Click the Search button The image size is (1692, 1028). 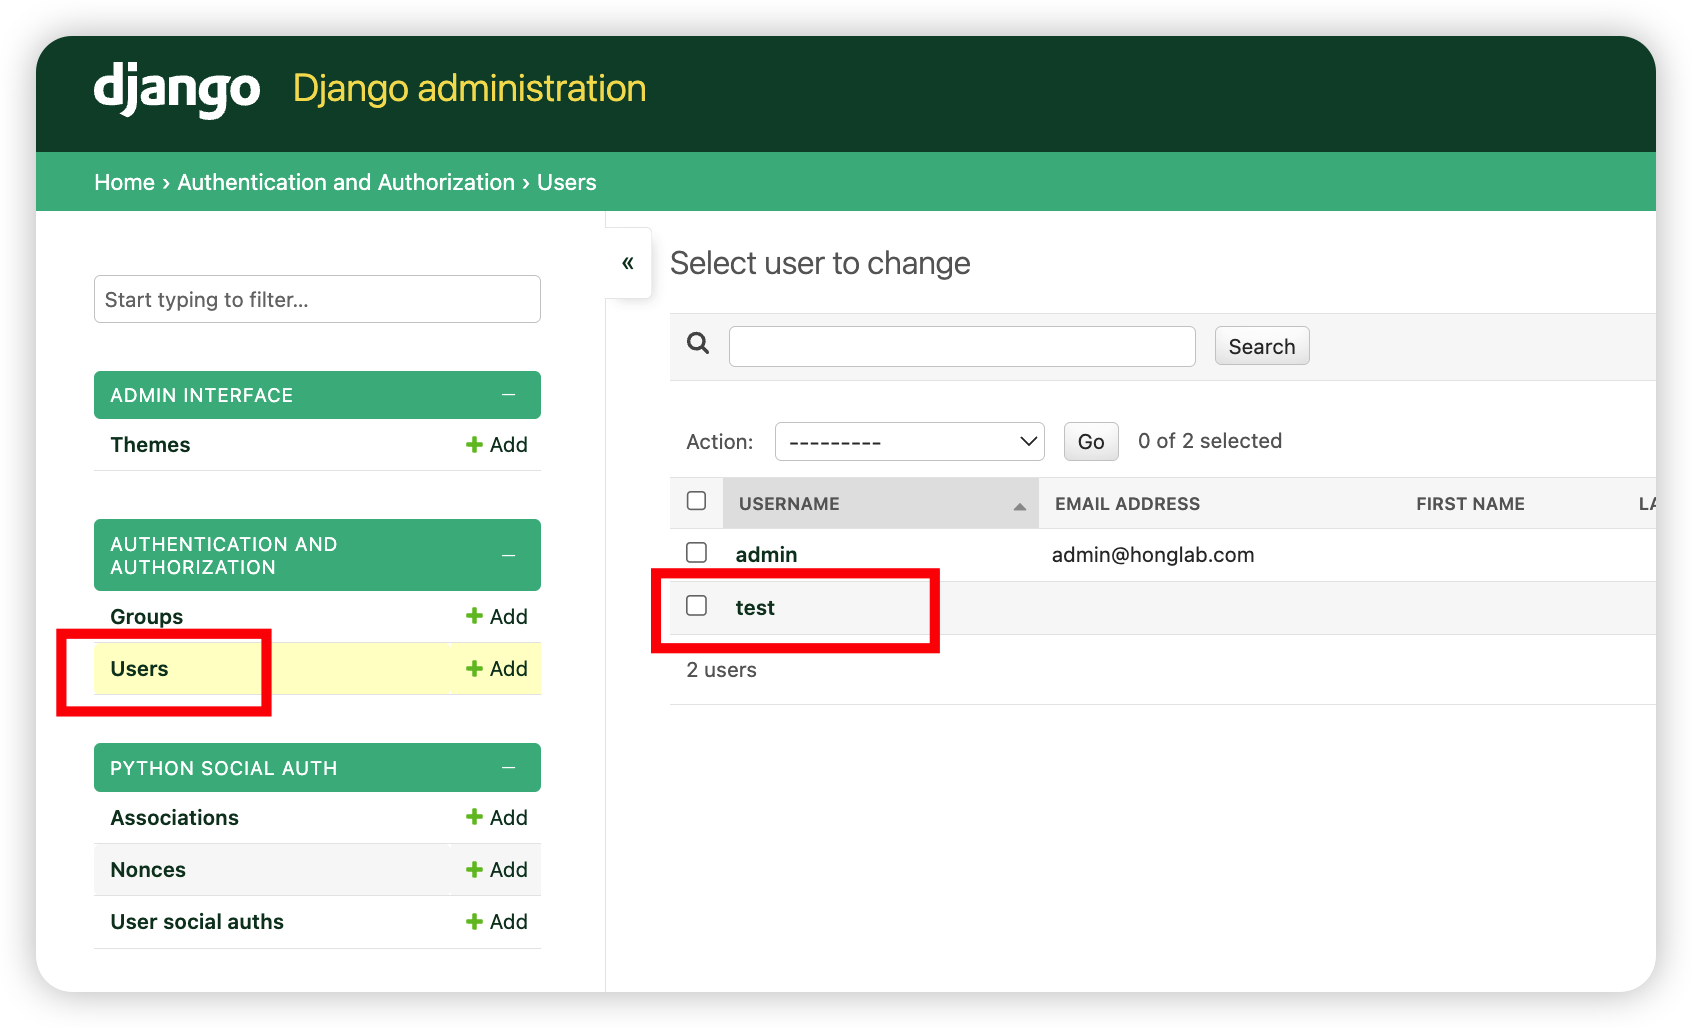(x=1262, y=346)
